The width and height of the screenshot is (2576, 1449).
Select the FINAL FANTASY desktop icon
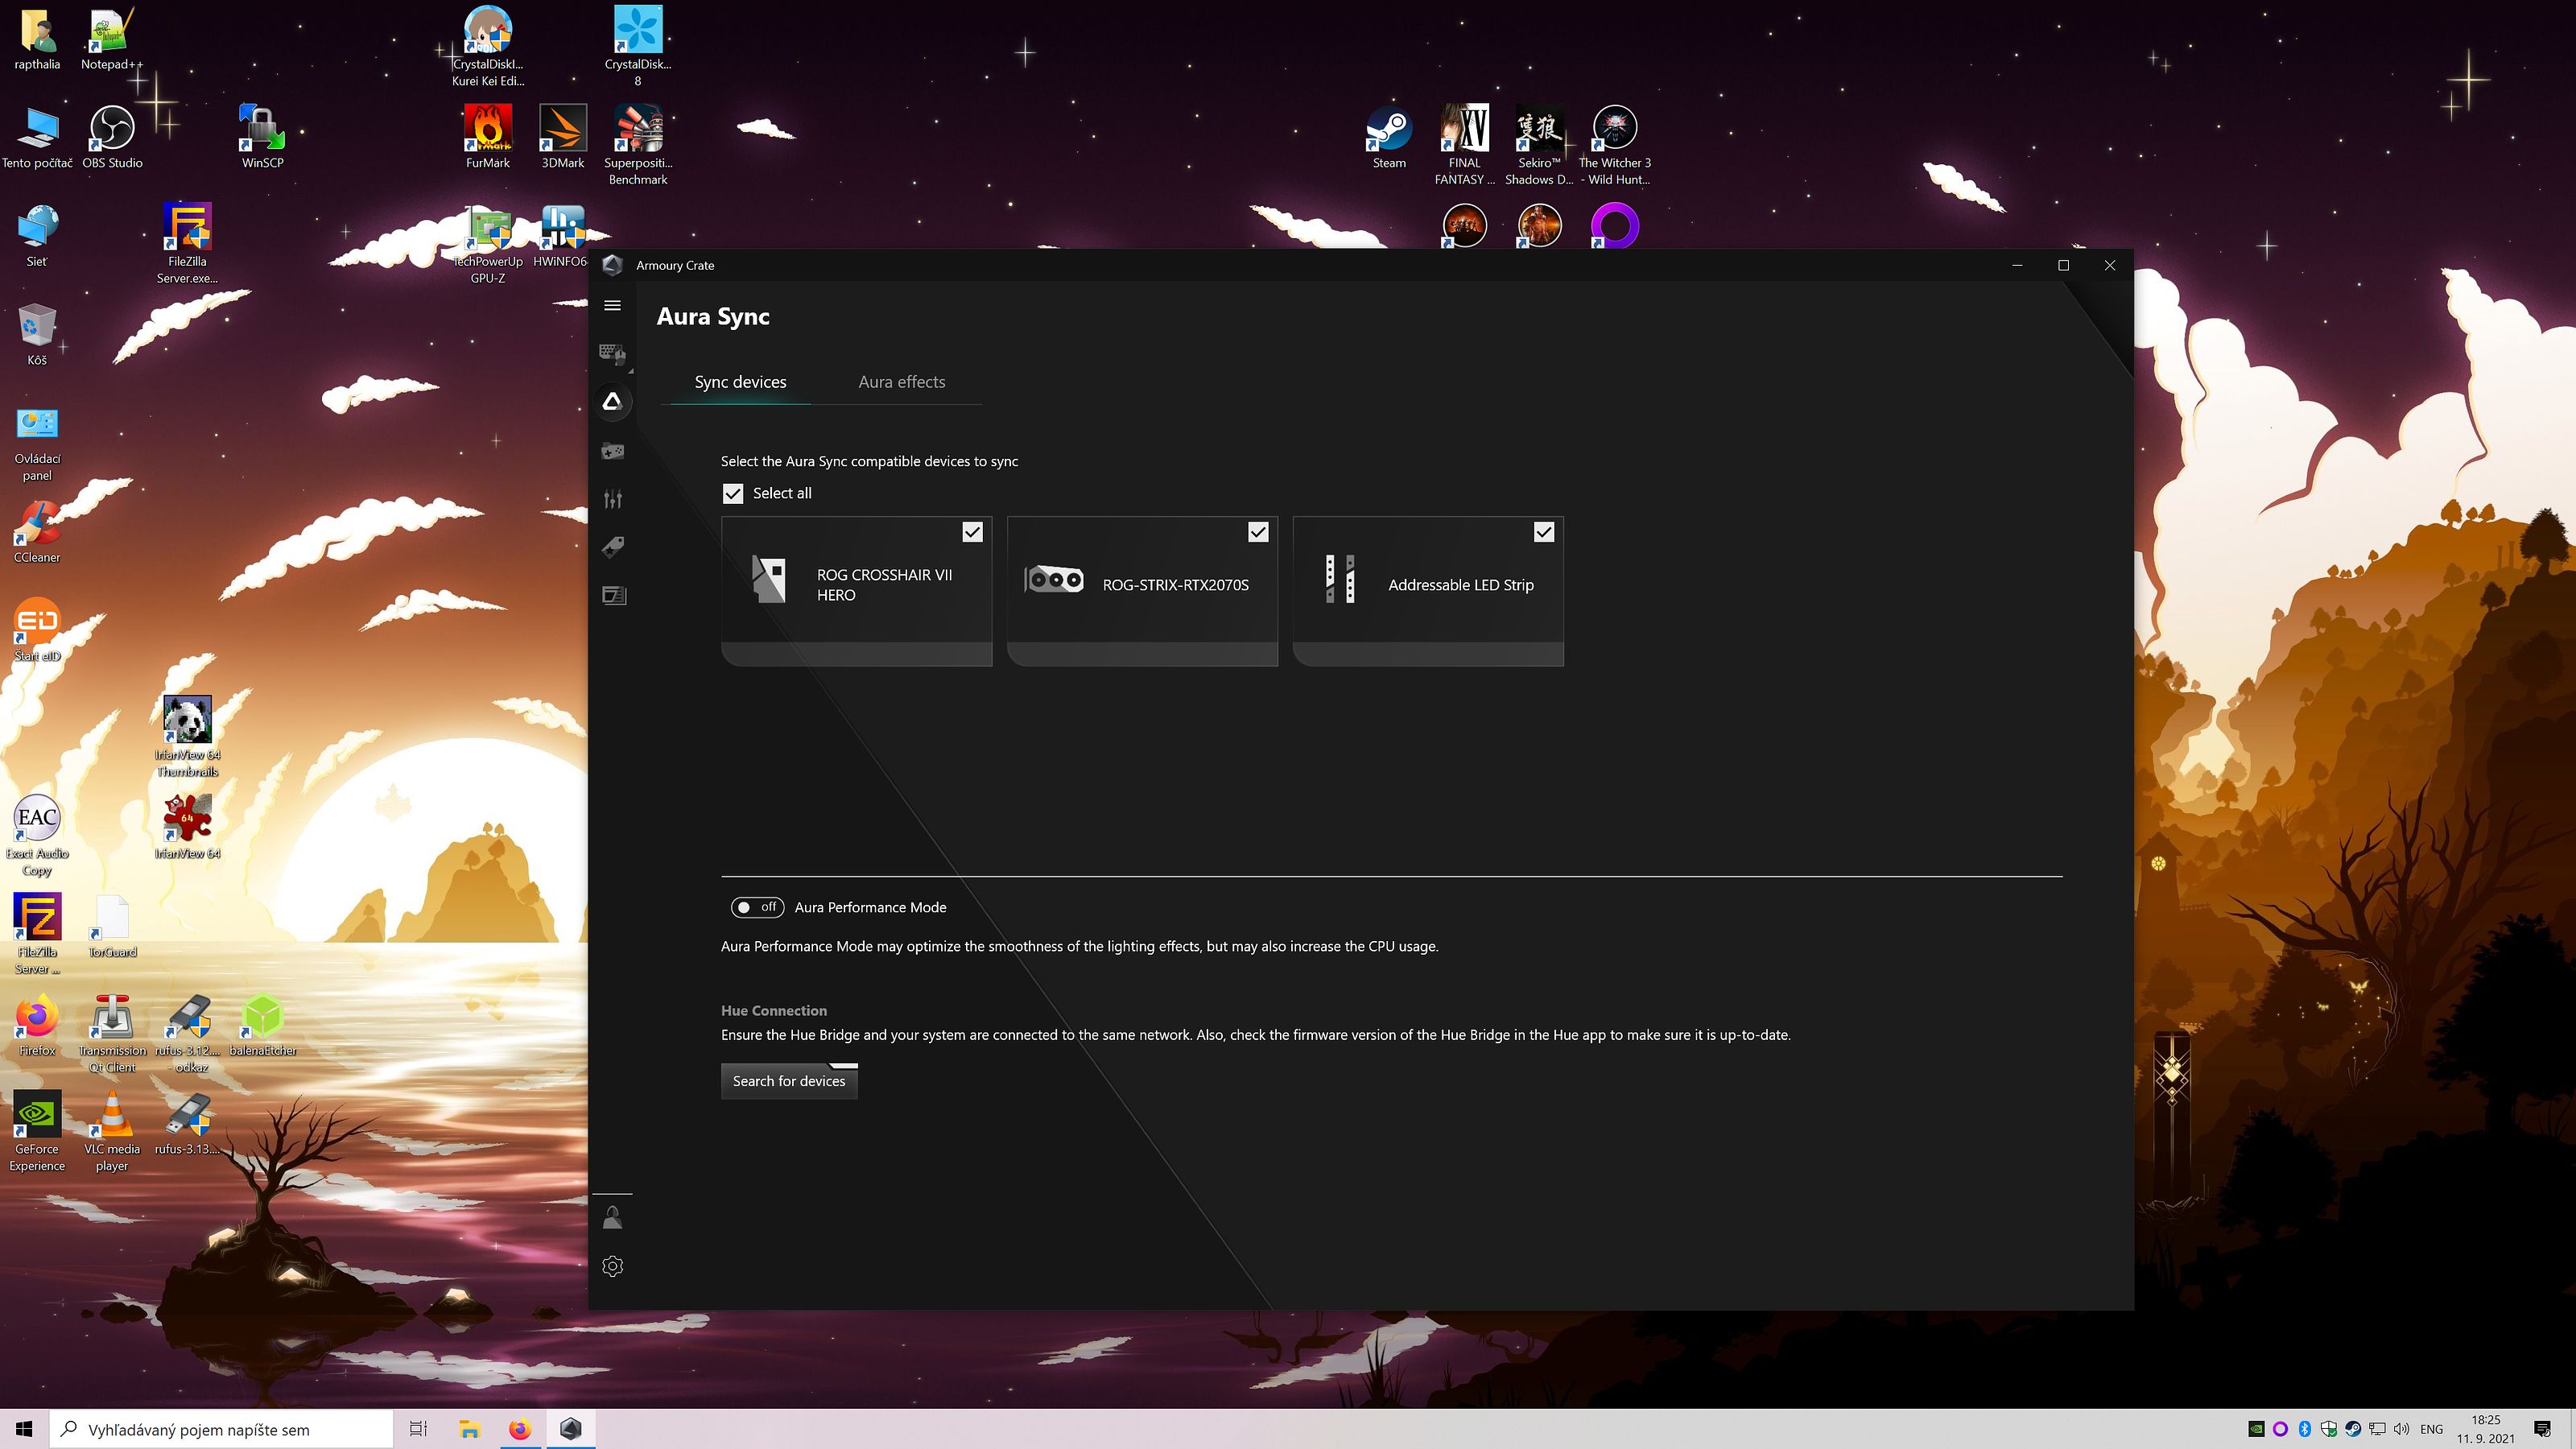(1465, 145)
